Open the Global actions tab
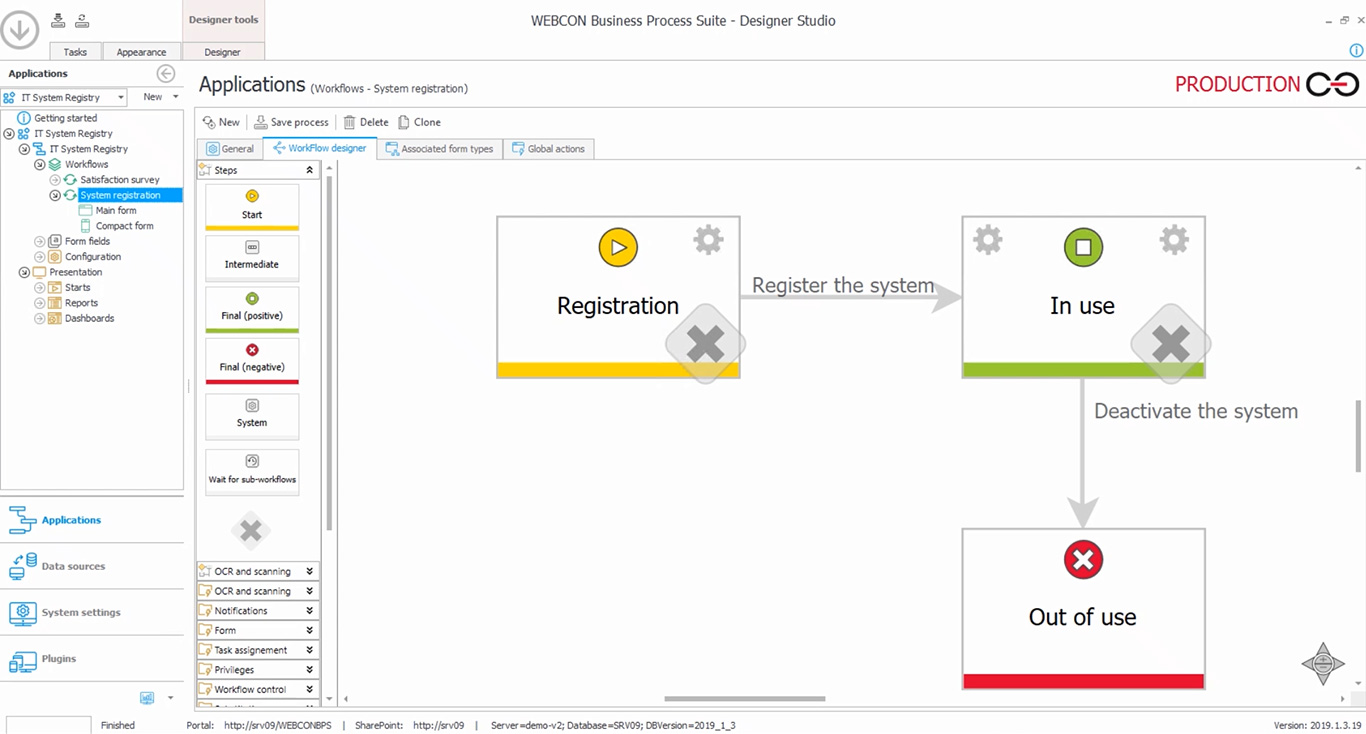 548,149
